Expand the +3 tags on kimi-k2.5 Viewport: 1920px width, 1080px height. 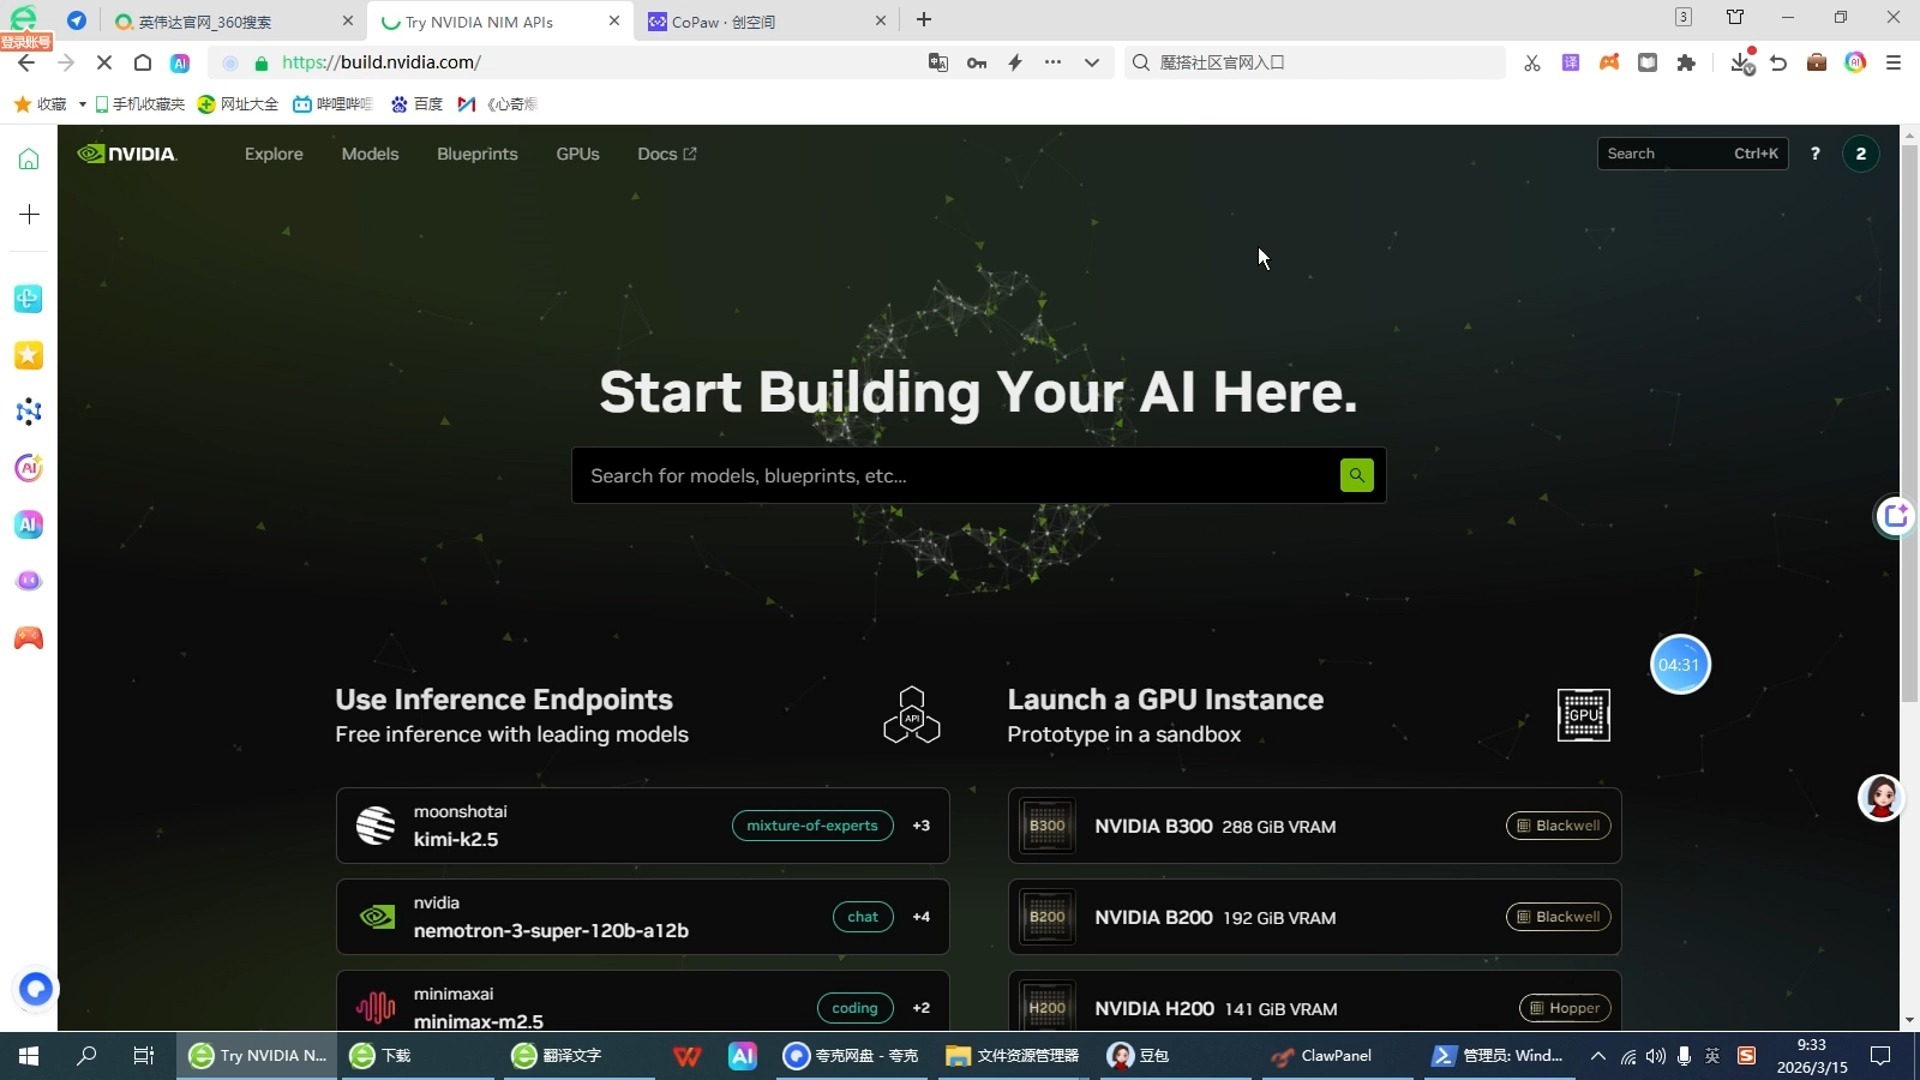(921, 826)
